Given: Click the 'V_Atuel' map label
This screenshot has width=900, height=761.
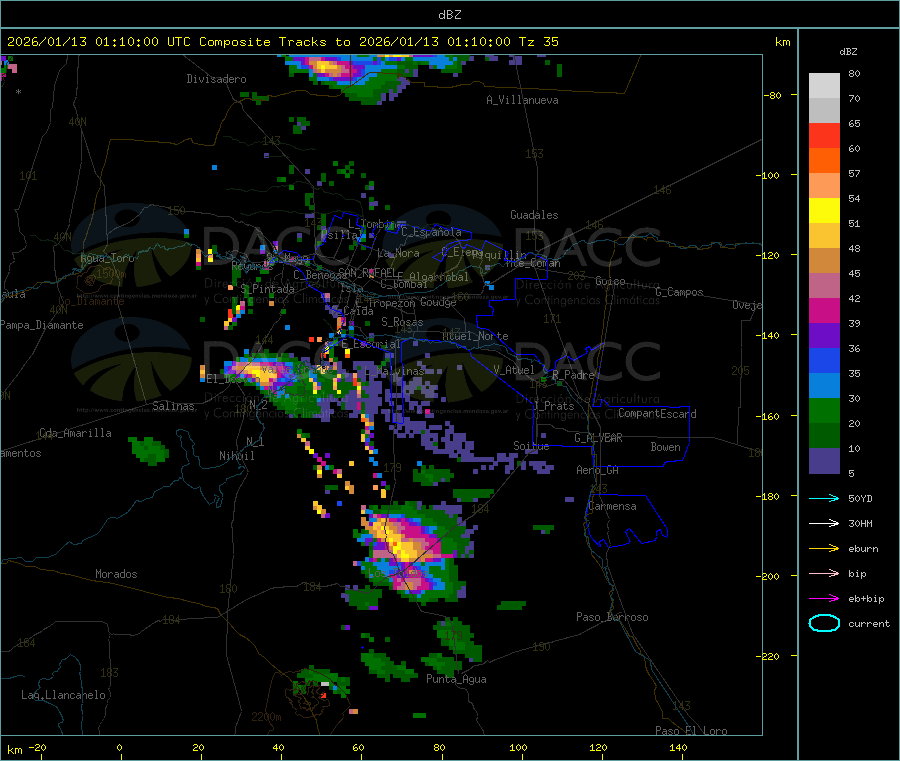Looking at the screenshot, I should point(514,370).
